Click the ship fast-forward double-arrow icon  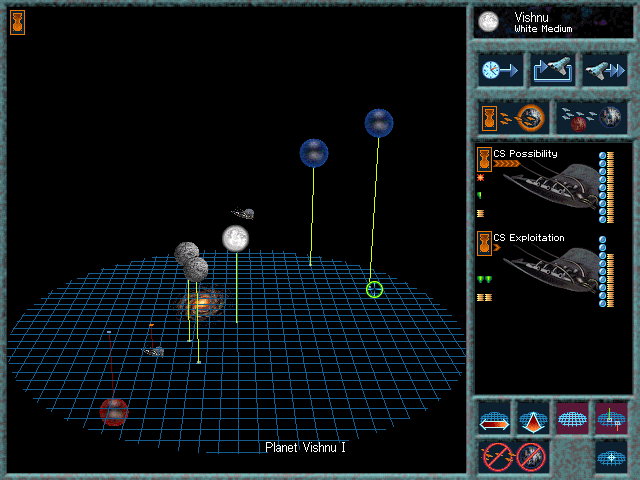(604, 70)
